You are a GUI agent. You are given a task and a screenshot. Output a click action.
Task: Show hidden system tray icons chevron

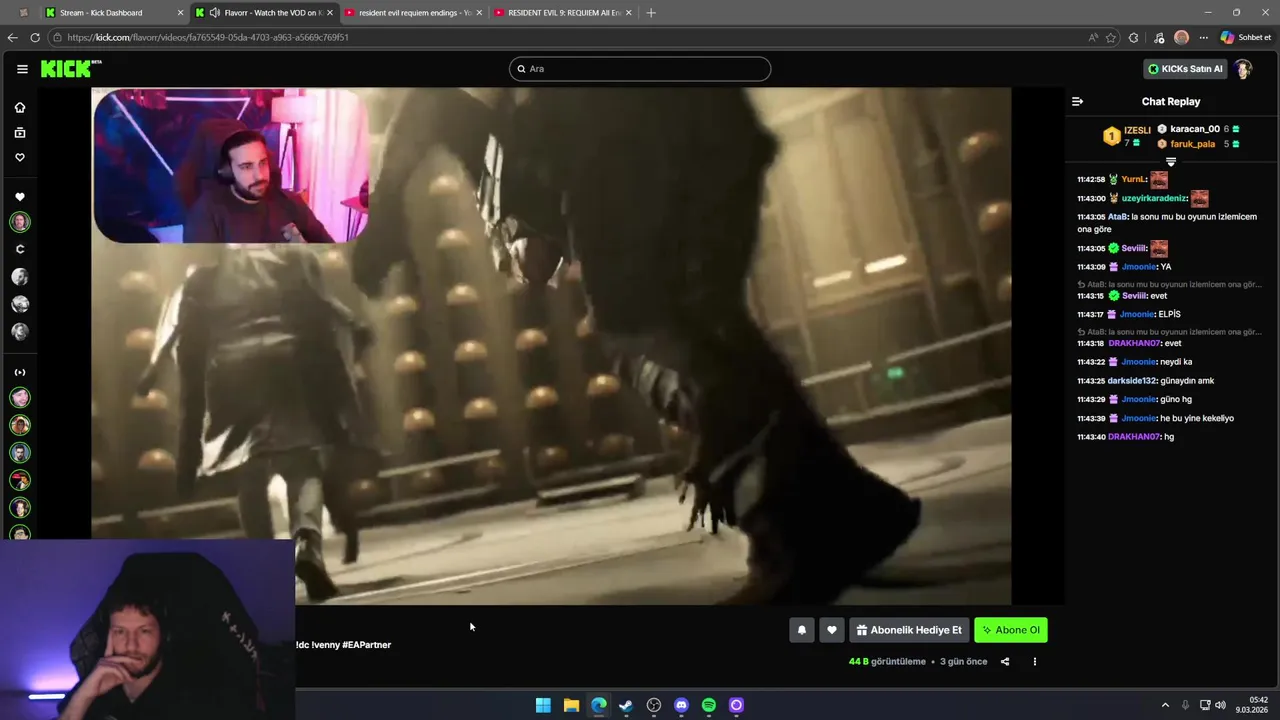coord(1164,705)
